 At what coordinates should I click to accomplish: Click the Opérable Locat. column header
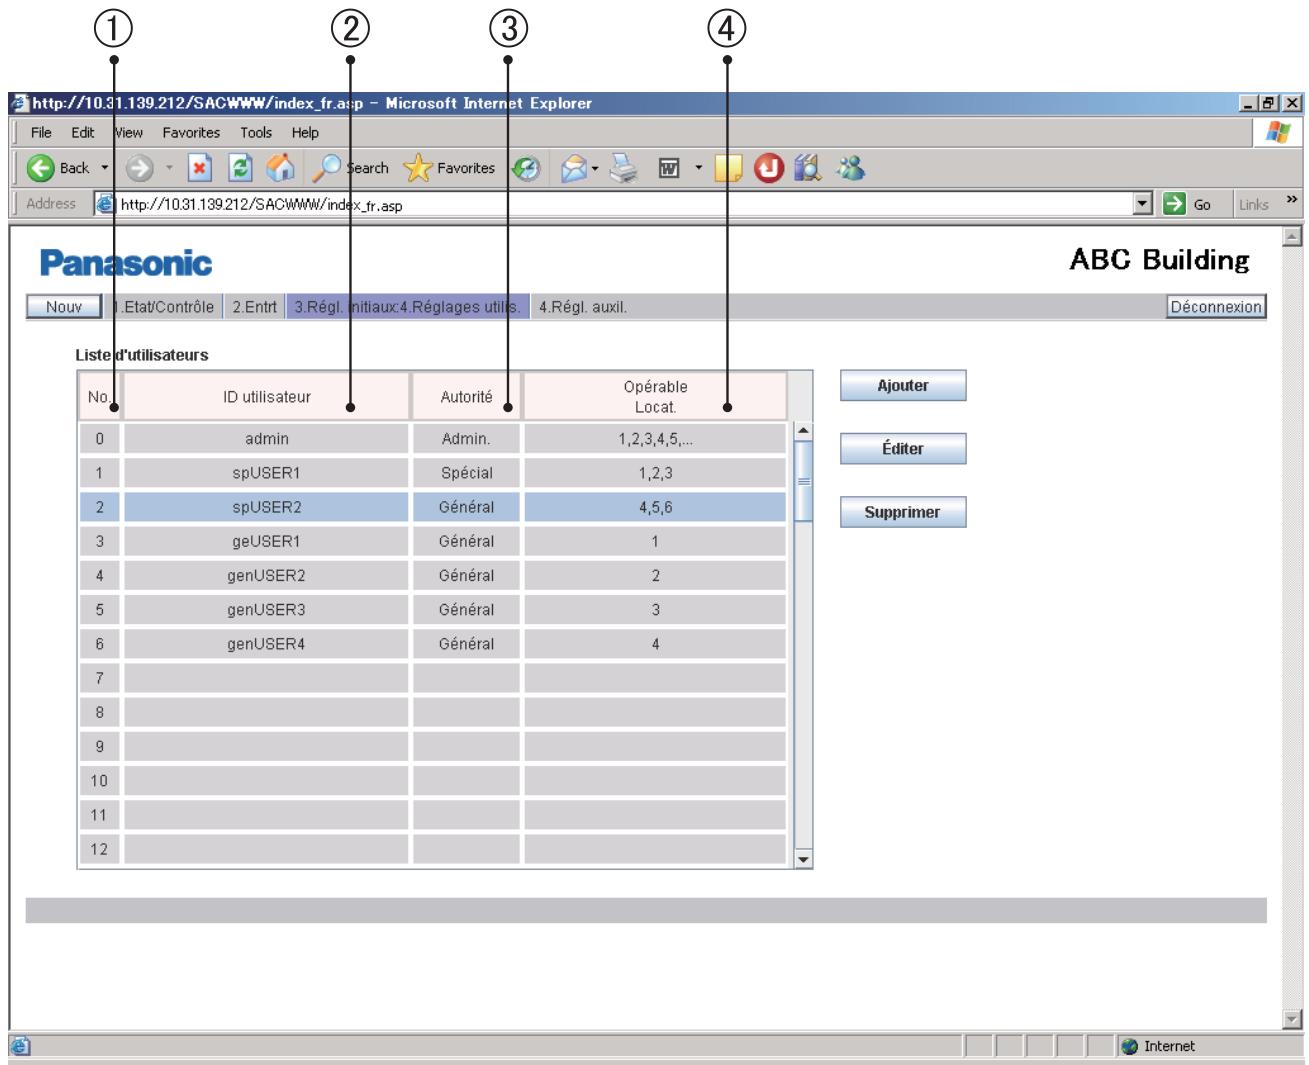[x=655, y=397]
